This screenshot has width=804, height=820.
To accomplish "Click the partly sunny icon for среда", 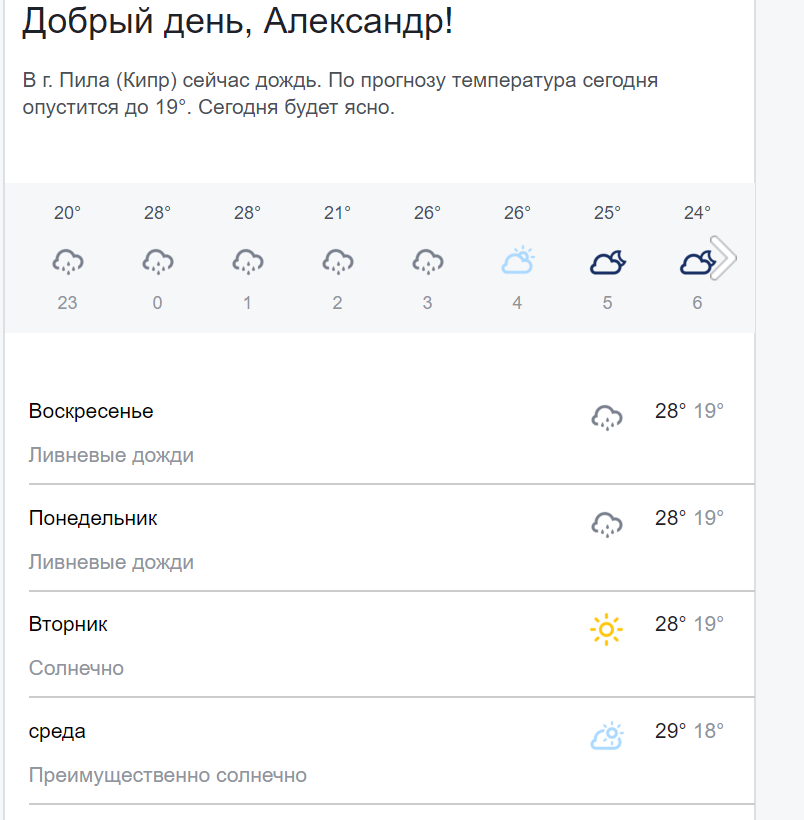I will coord(606,737).
